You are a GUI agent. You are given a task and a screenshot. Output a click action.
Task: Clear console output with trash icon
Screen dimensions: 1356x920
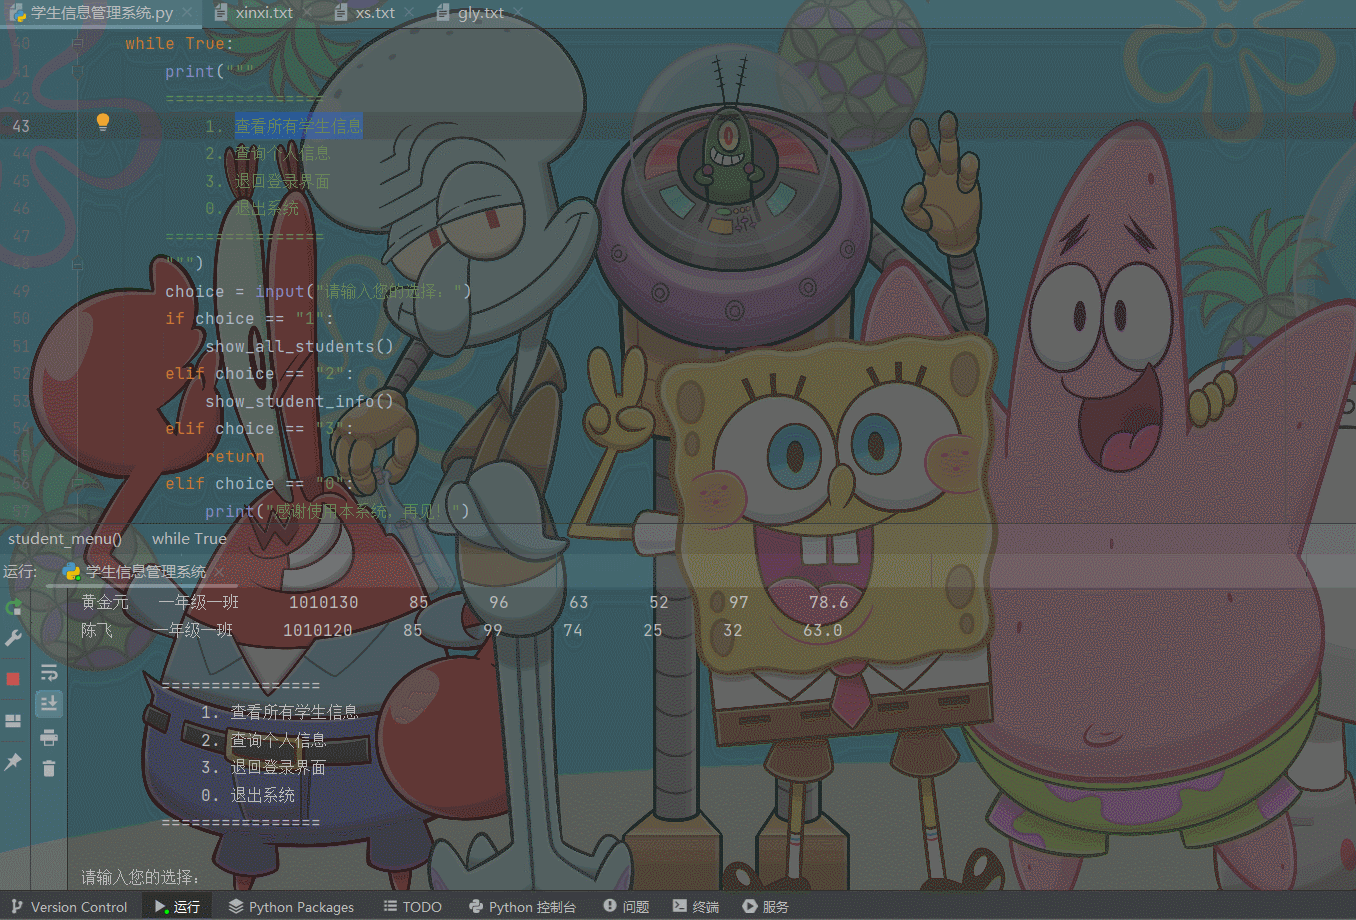click(x=49, y=768)
